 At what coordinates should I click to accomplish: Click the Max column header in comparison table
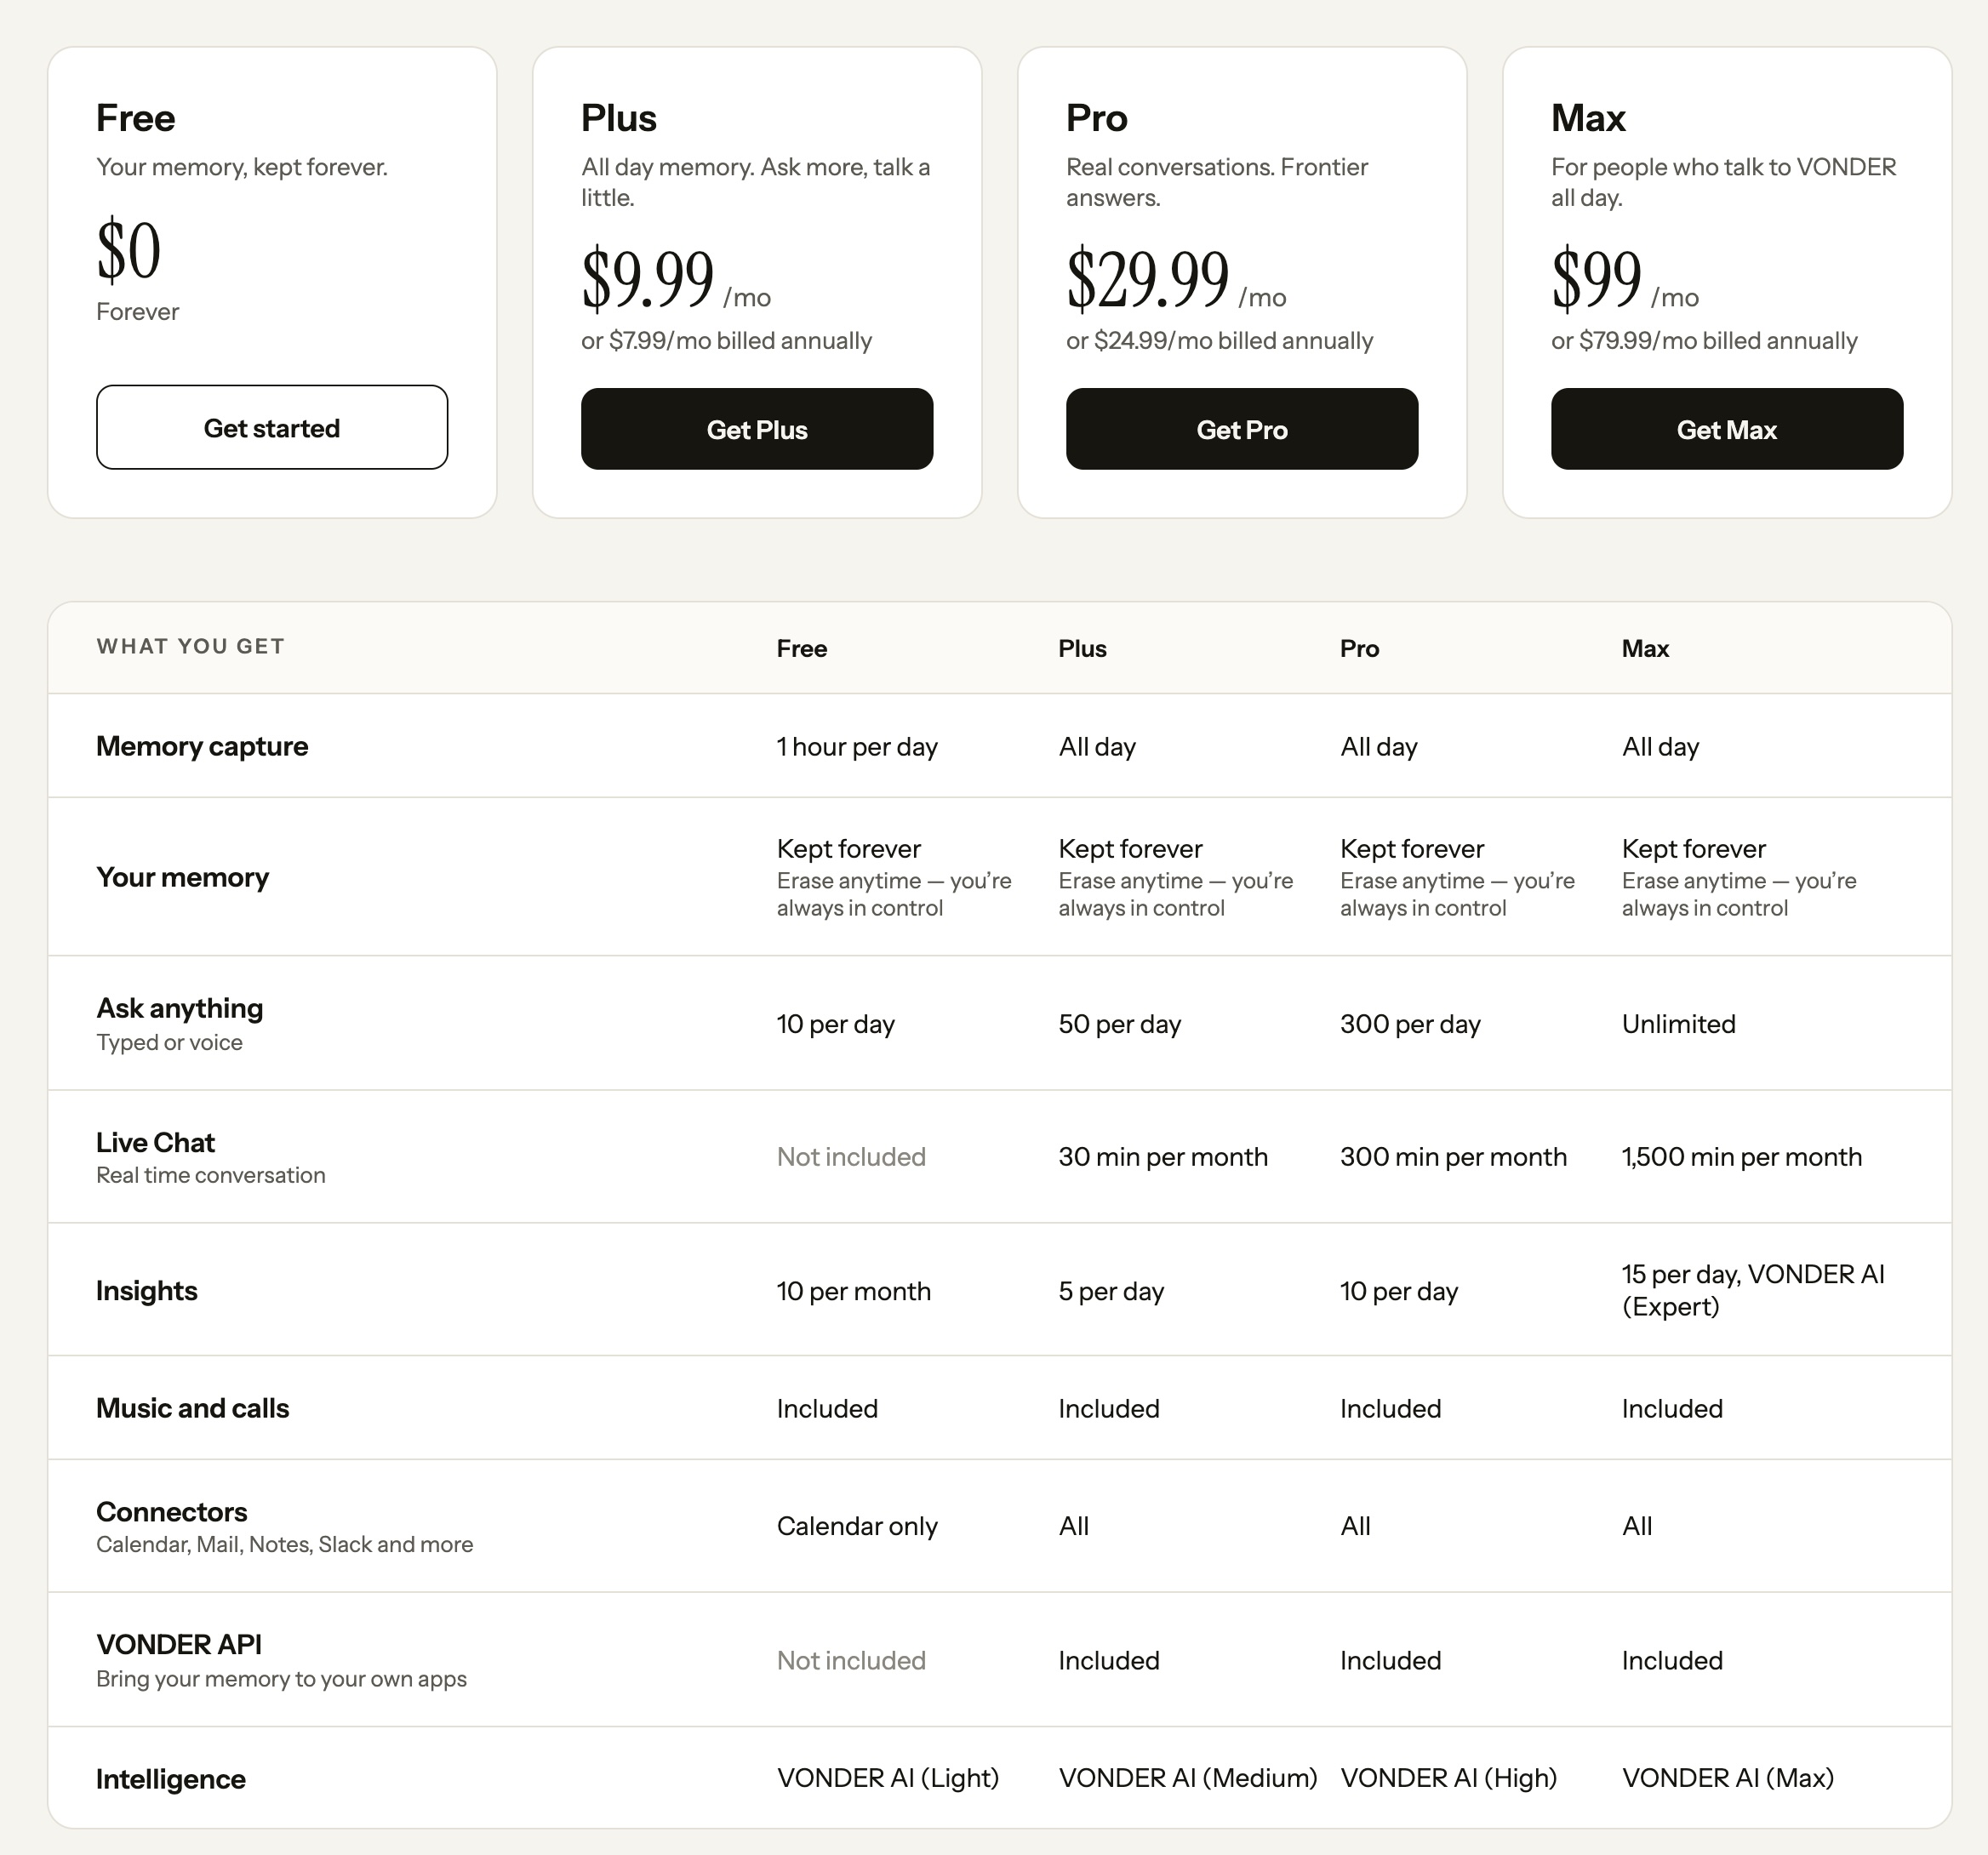click(x=1646, y=648)
